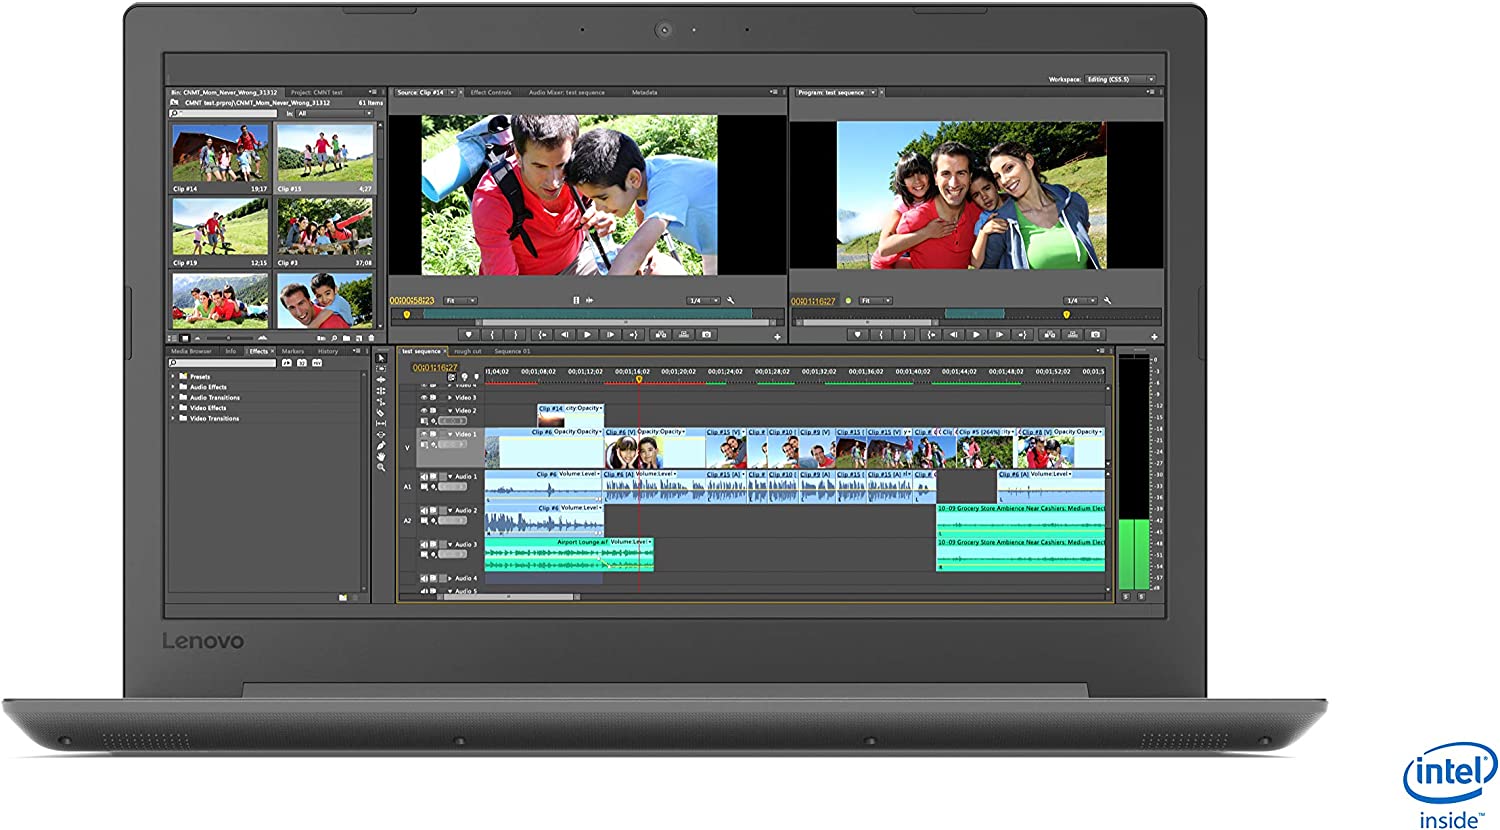Select the Clip #19 thumbnail

(x=220, y=226)
